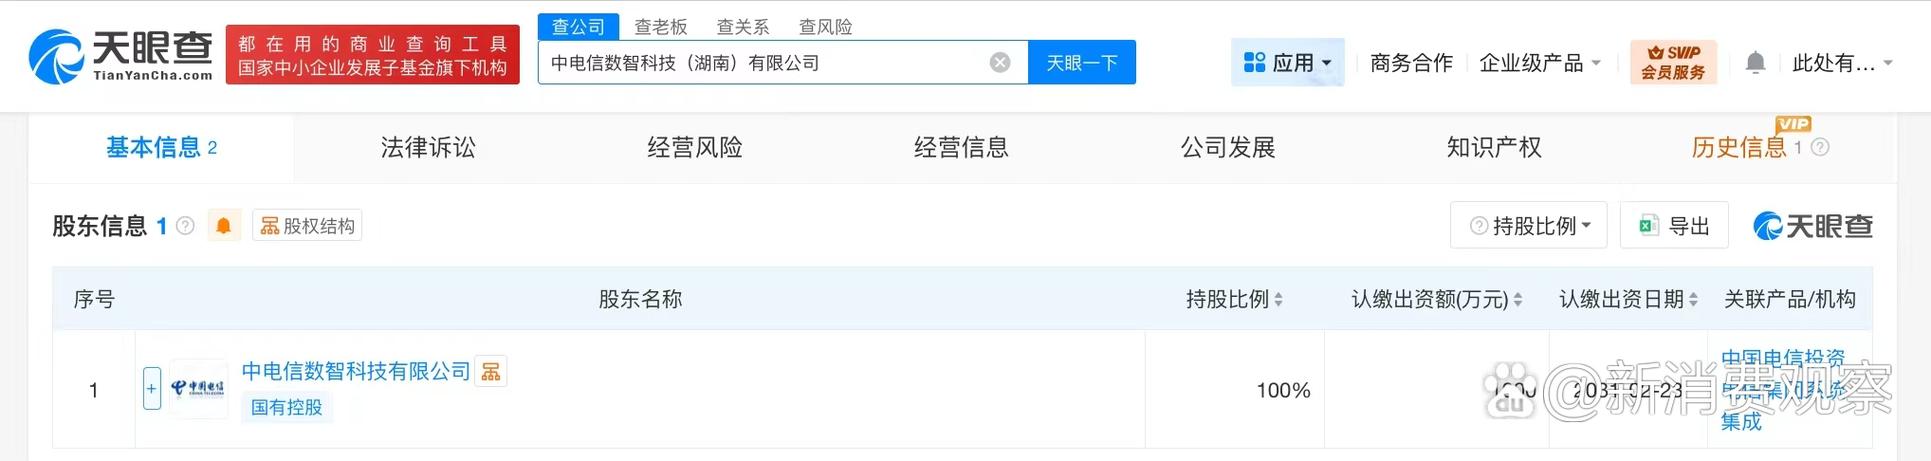This screenshot has width=1931, height=461.
Task: Click the 集成 related product link
Action: point(1740,422)
